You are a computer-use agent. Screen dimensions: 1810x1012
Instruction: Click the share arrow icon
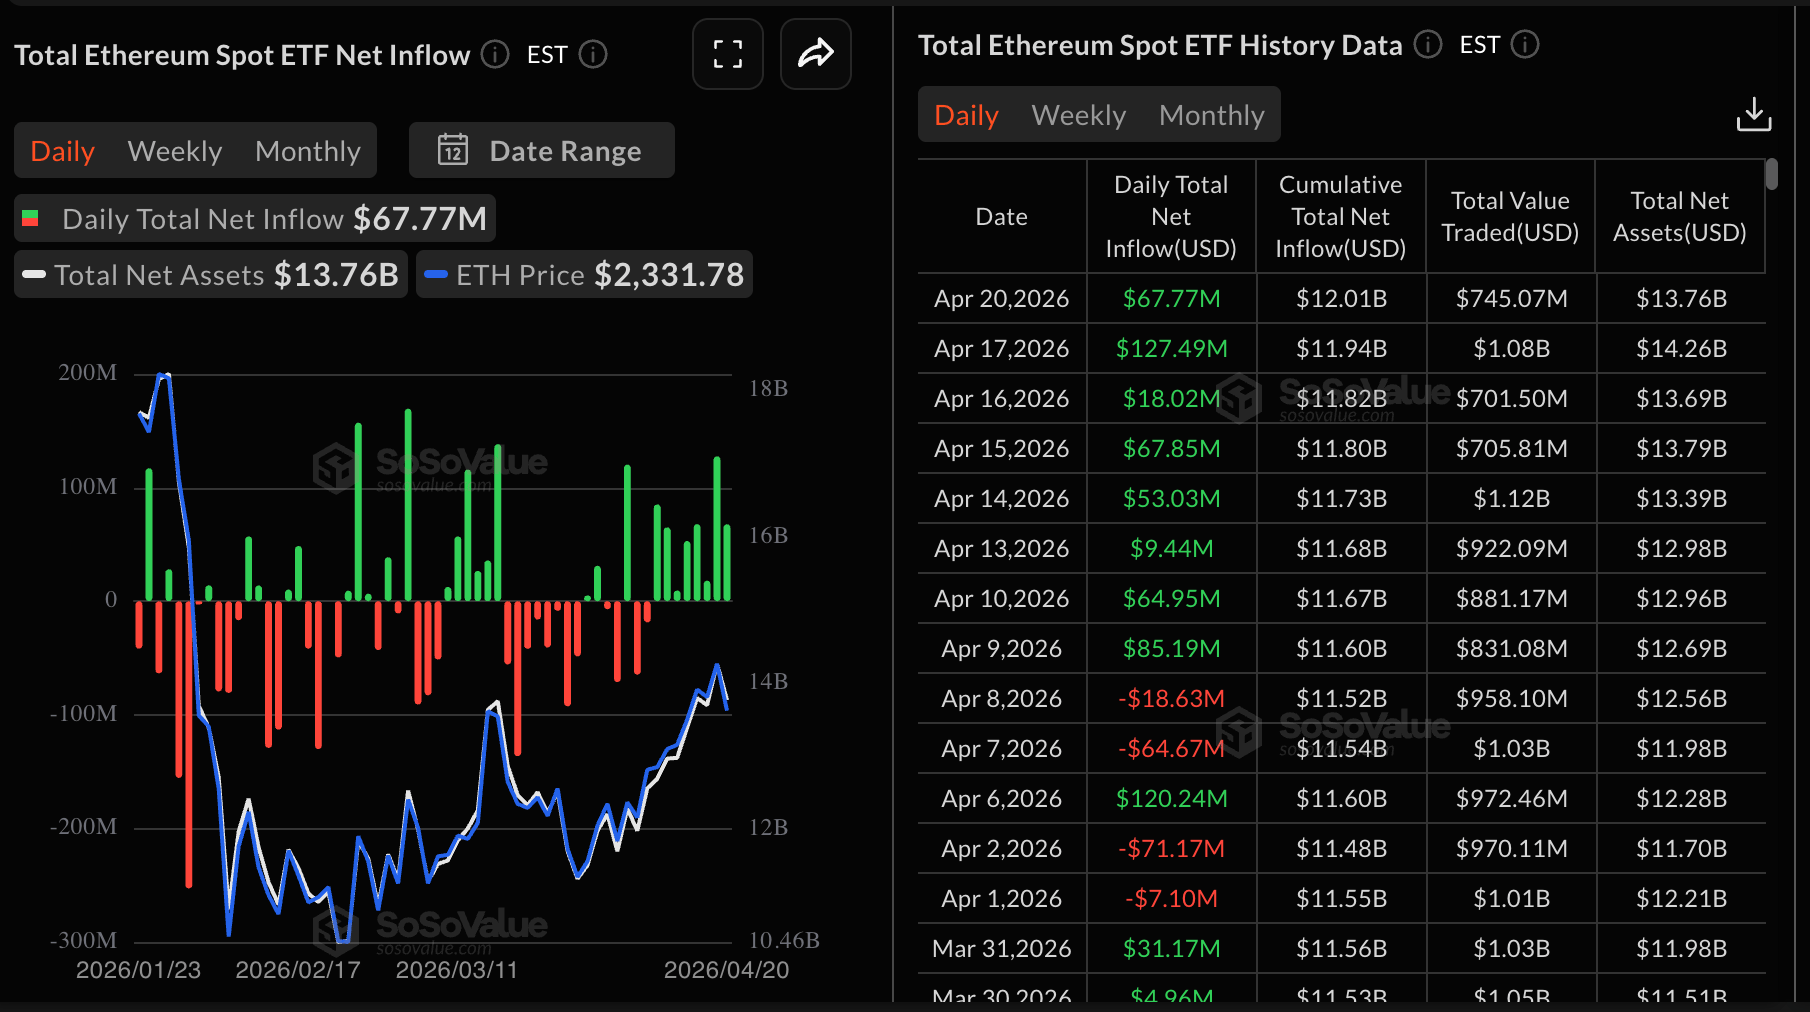coord(815,54)
